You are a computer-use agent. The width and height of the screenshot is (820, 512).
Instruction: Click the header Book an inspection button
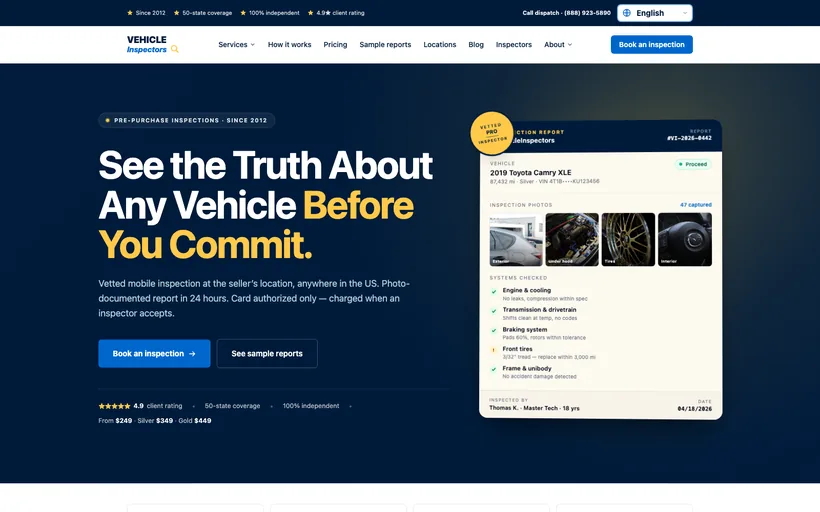tap(652, 44)
